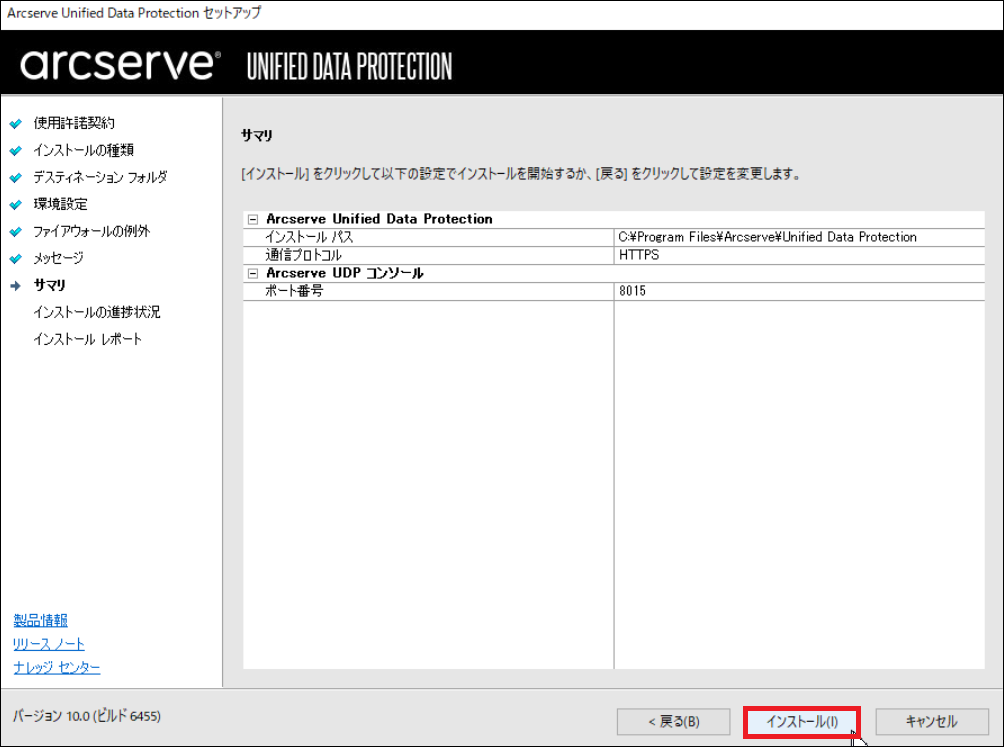This screenshot has width=1004, height=747.
Task: Click the checkmark icon beside 使用許諾契約
Action: tap(15, 124)
